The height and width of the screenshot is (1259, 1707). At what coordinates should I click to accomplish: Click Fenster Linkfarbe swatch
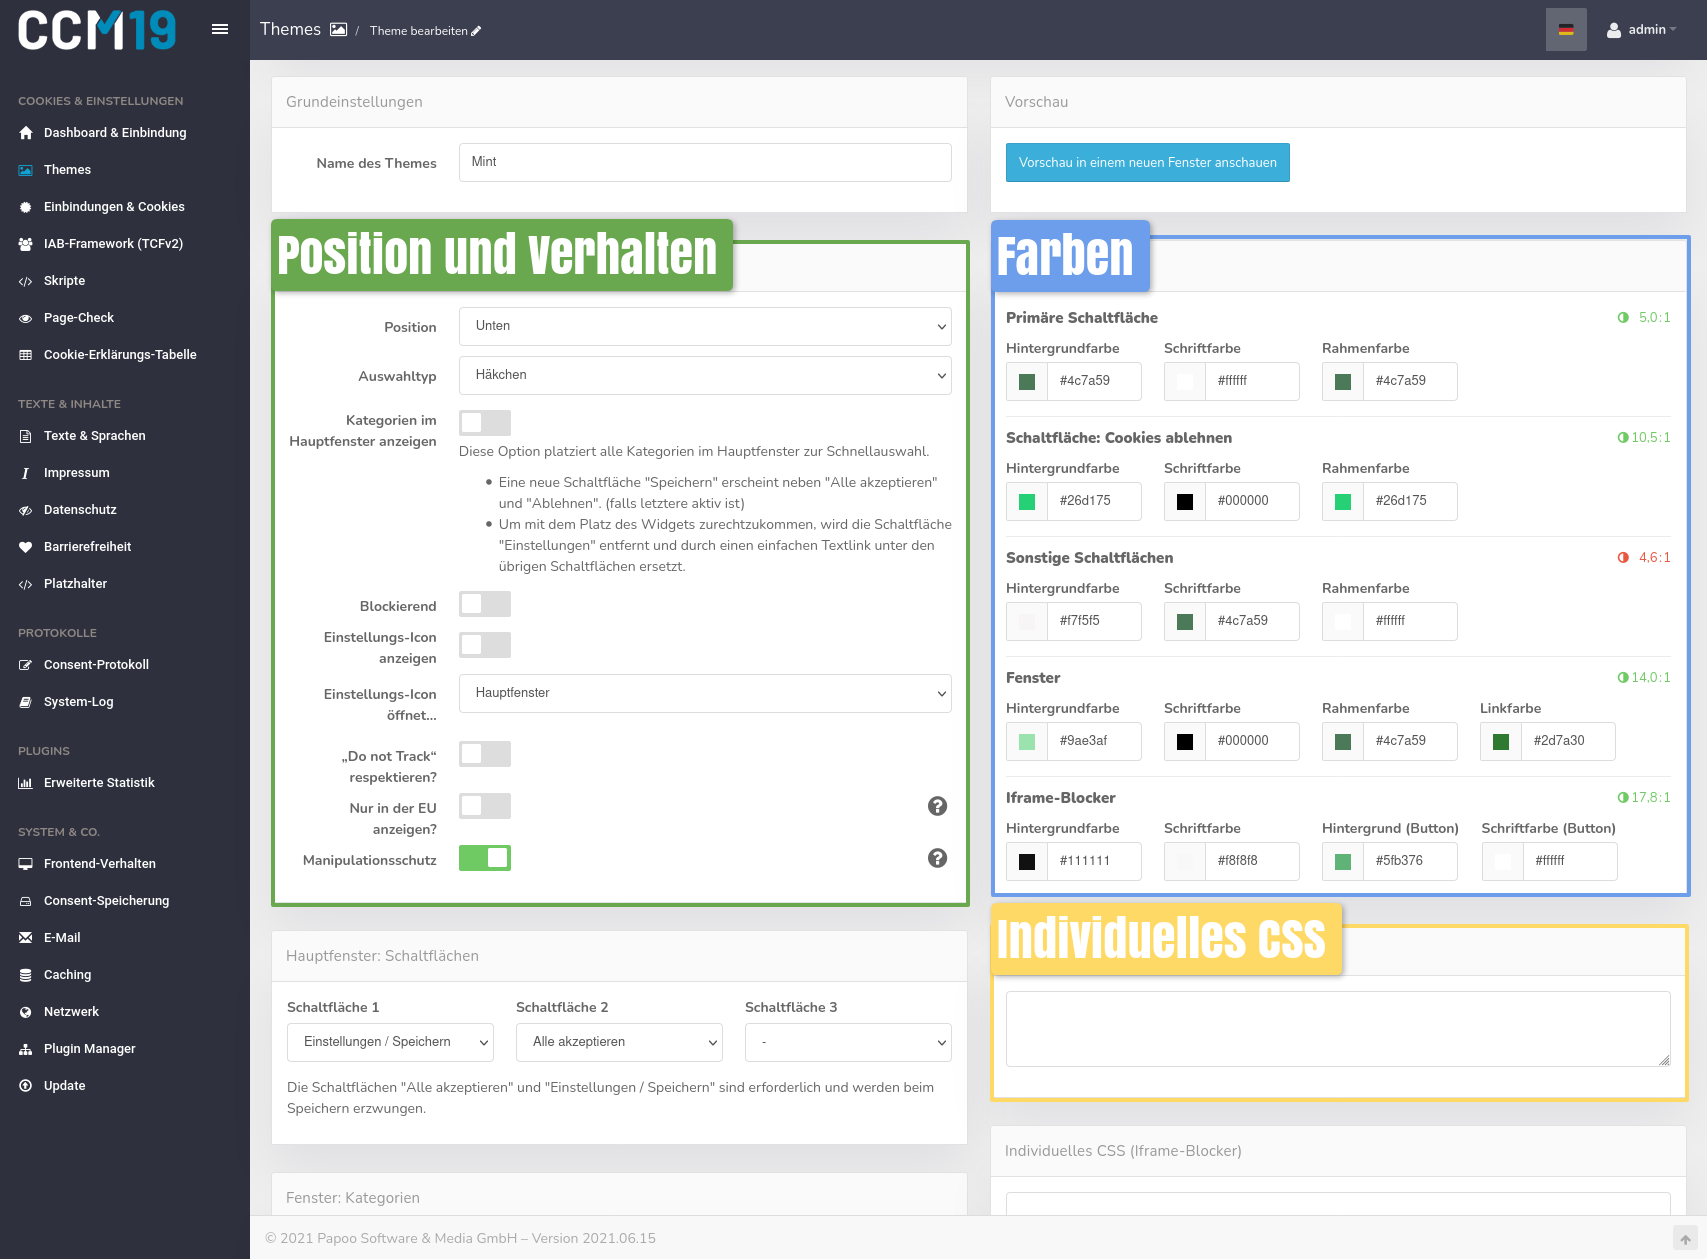(x=1501, y=741)
